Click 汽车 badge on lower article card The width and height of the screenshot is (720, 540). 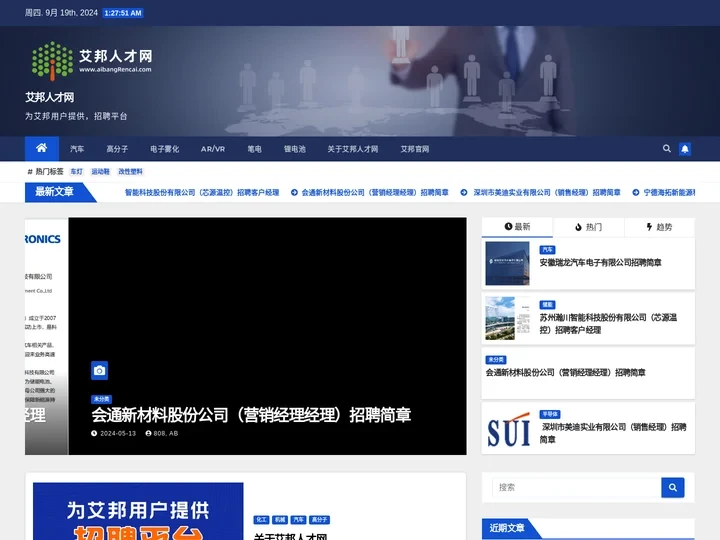(x=298, y=520)
